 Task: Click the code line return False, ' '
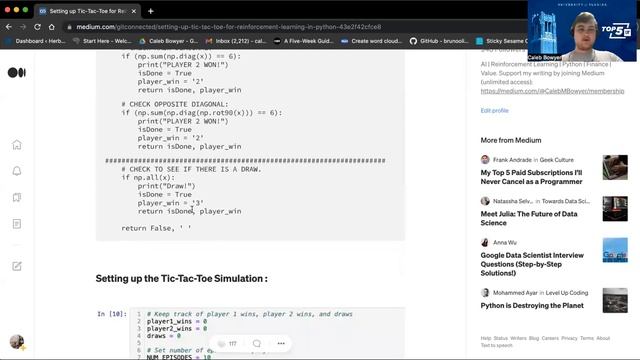pos(156,228)
